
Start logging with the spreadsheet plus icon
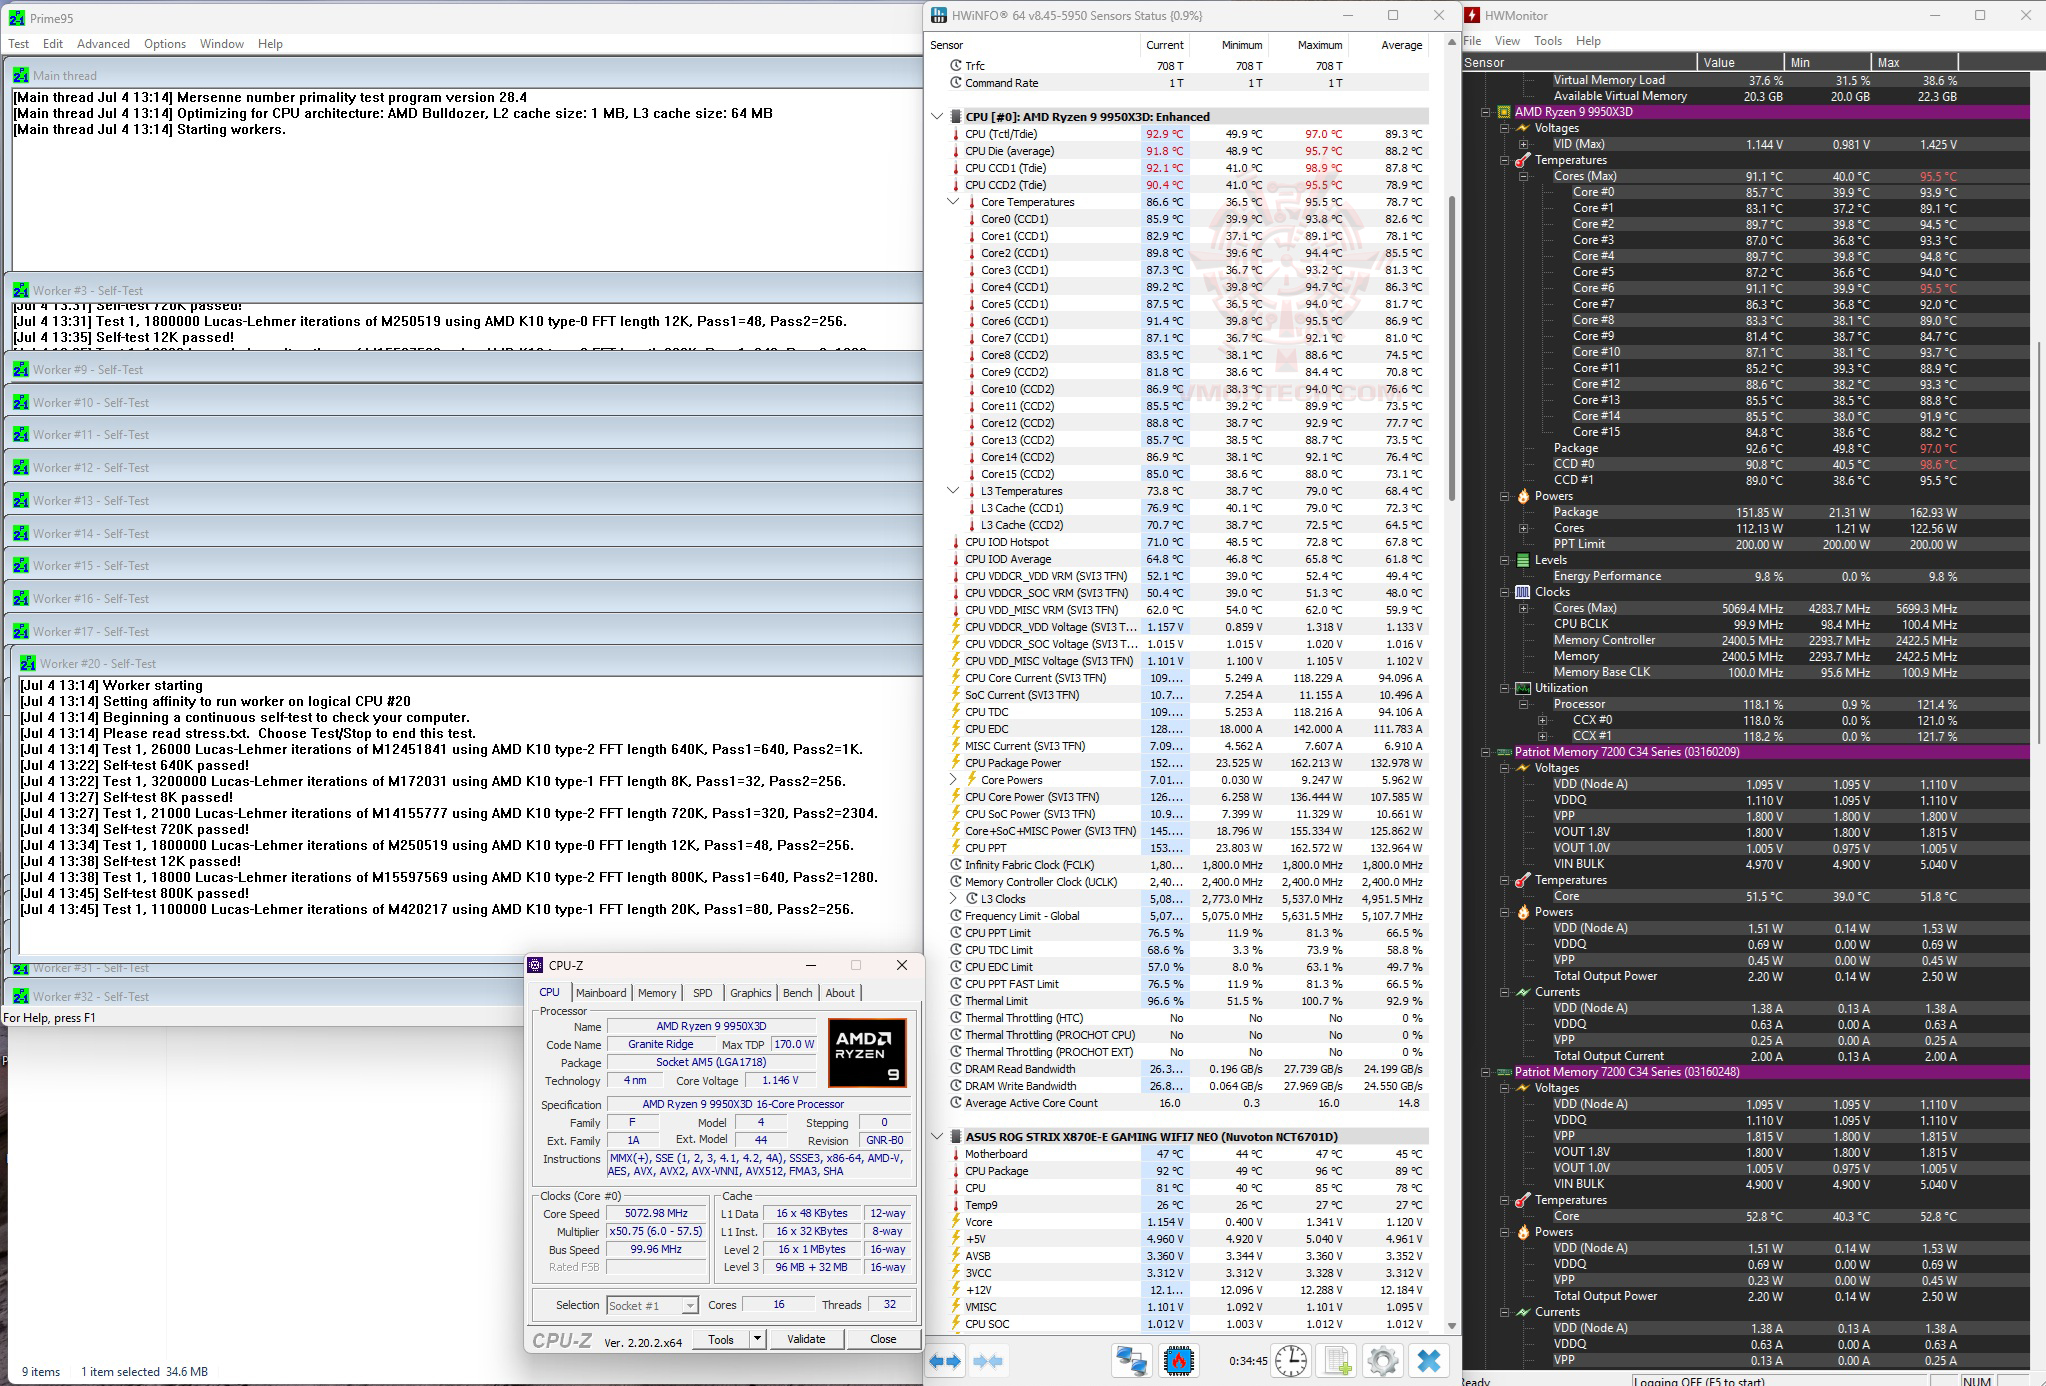(1337, 1361)
